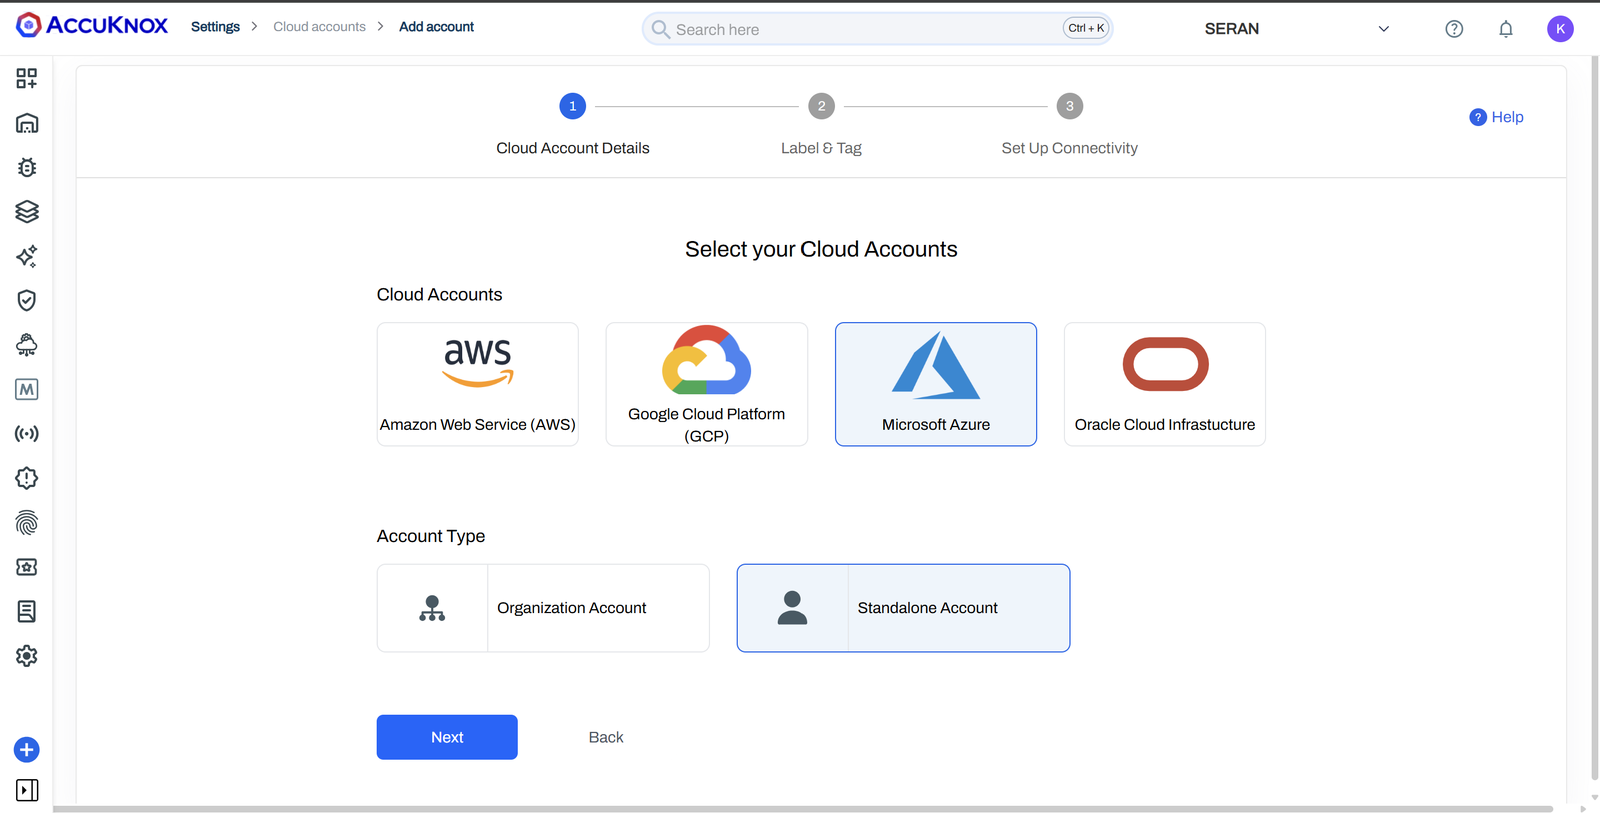Open step 1 Cloud Account Details
Viewport: 1600px width, 813px height.
[x=573, y=106]
